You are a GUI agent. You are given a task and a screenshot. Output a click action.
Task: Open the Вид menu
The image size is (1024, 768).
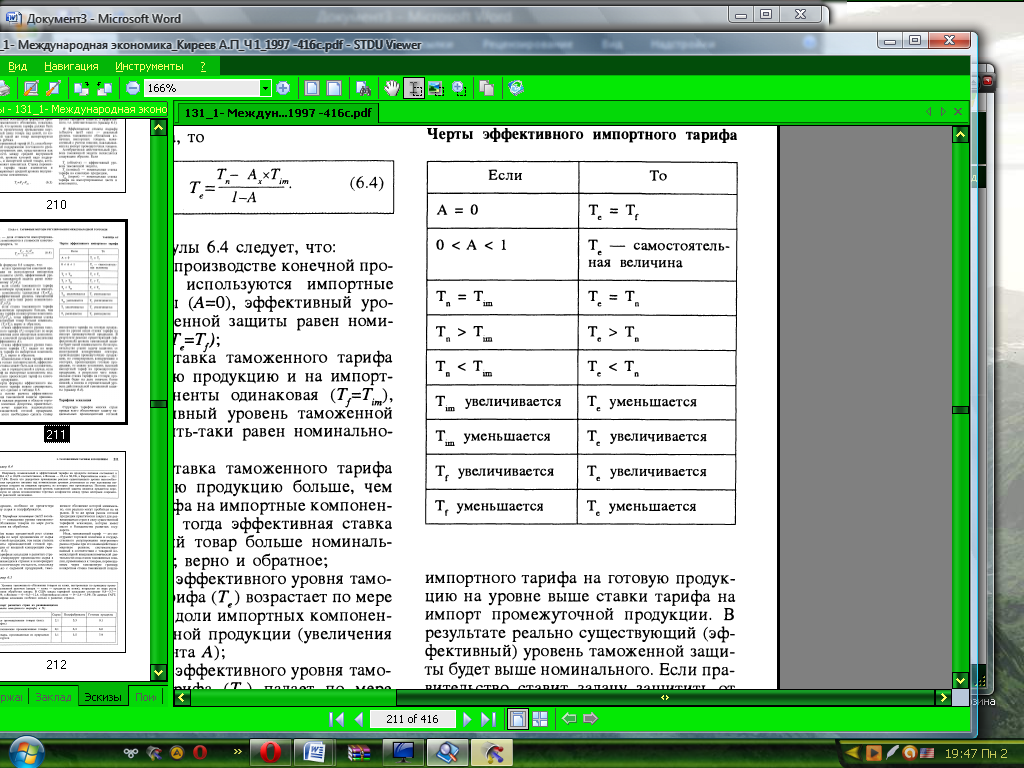pyautogui.click(x=18, y=66)
